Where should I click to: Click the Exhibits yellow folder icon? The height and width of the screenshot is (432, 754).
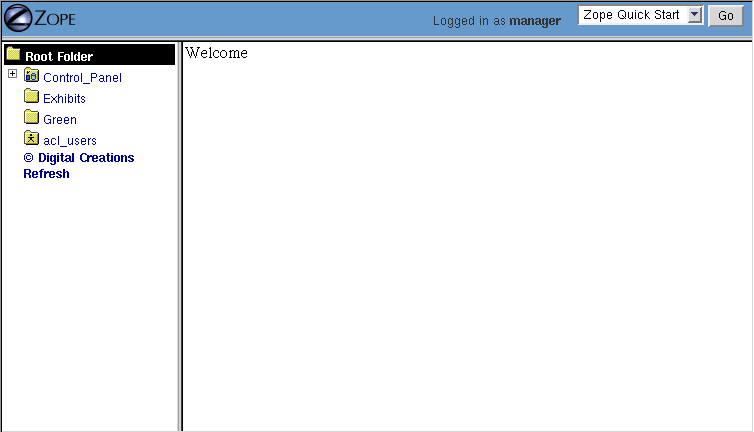31,97
